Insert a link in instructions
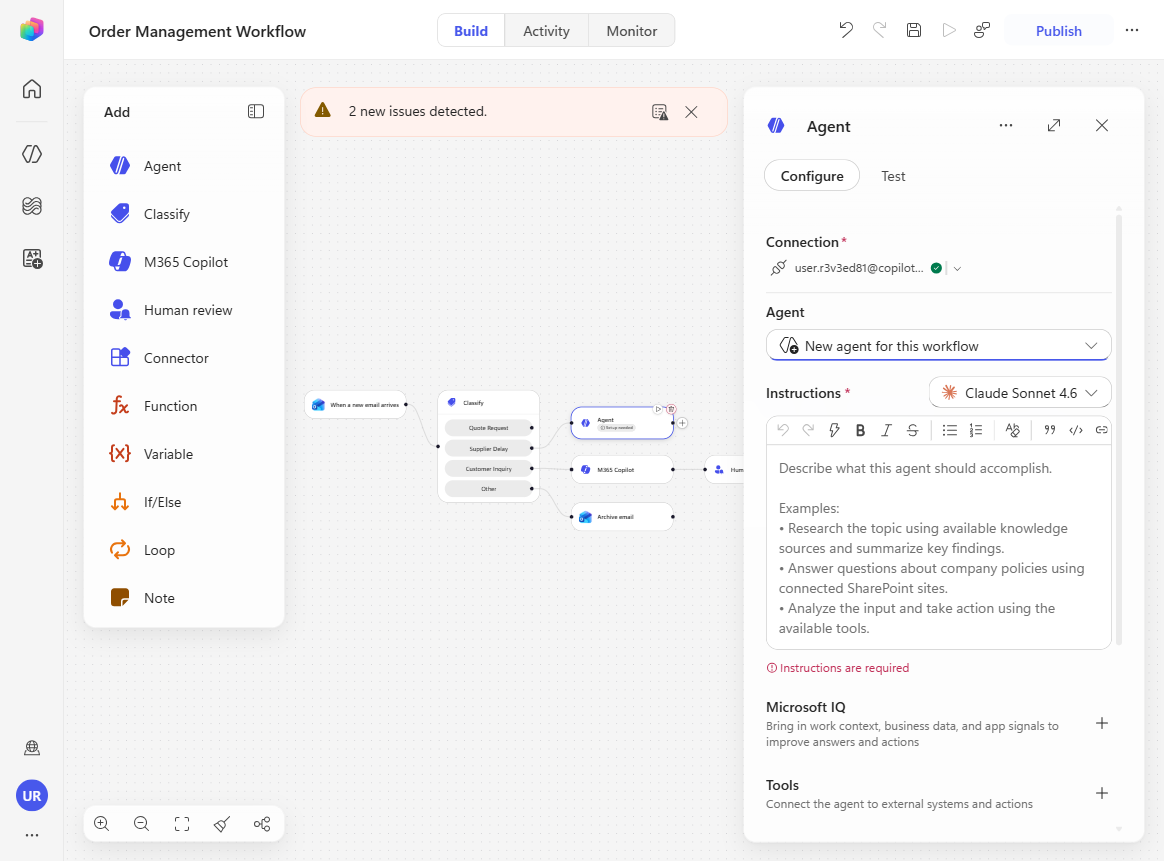1164x861 pixels. point(1102,430)
